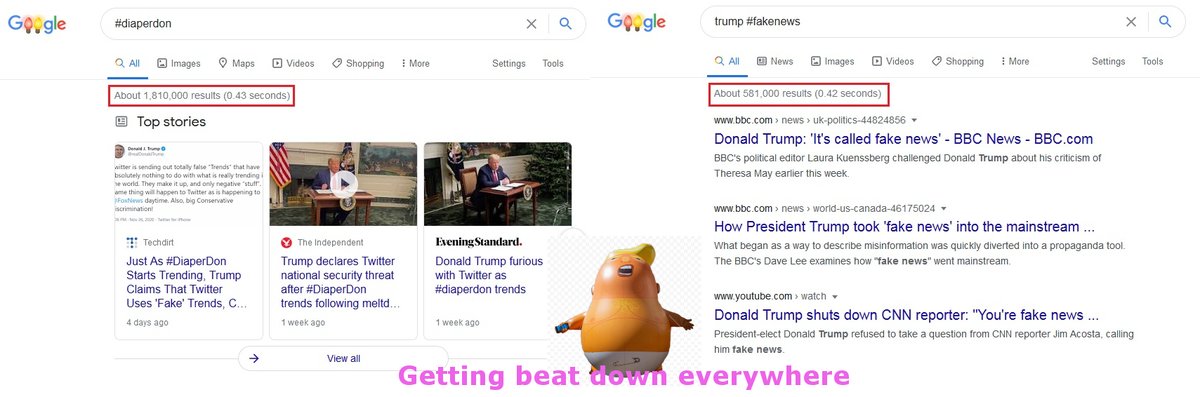Screen dimensions: 1200x397
Task: Clear the #diaperdon search query with the X icon
Action: [531, 24]
